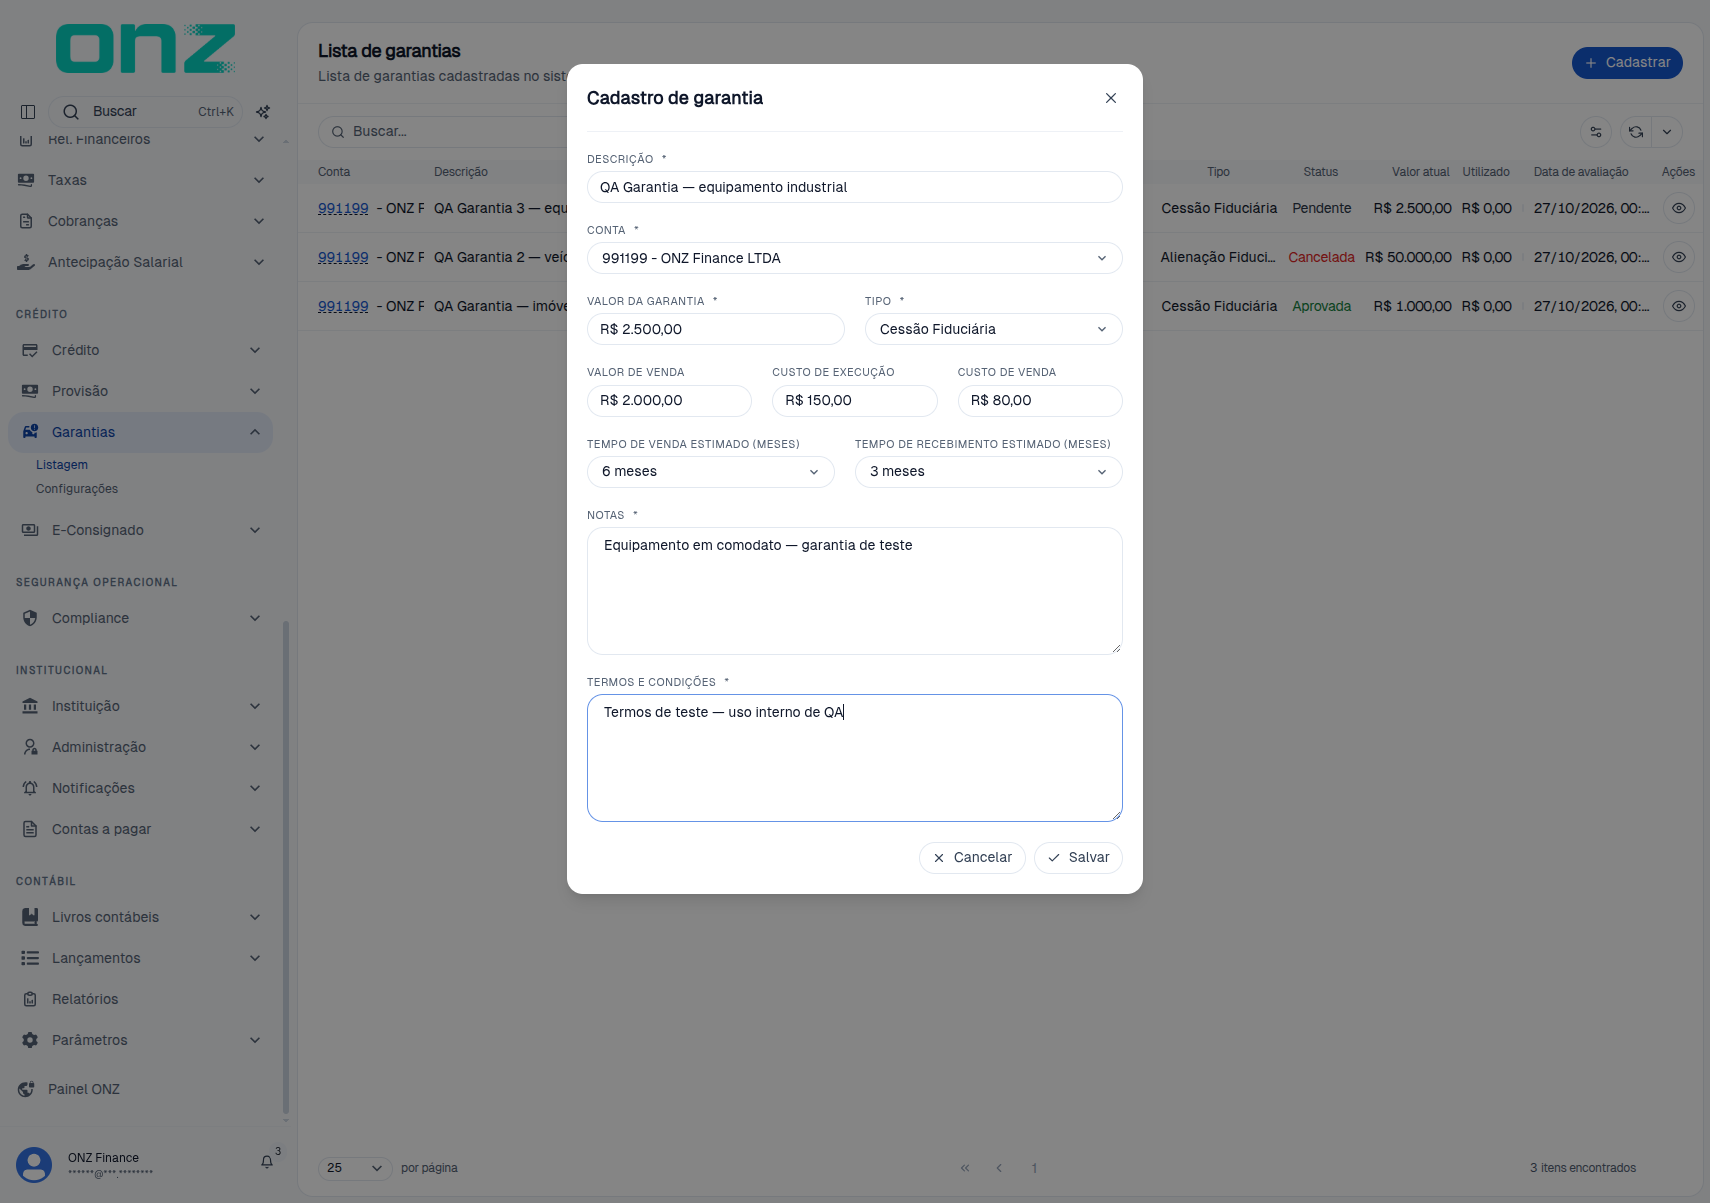
Task: Click the filter settings icon in list toolbar
Action: [1596, 132]
